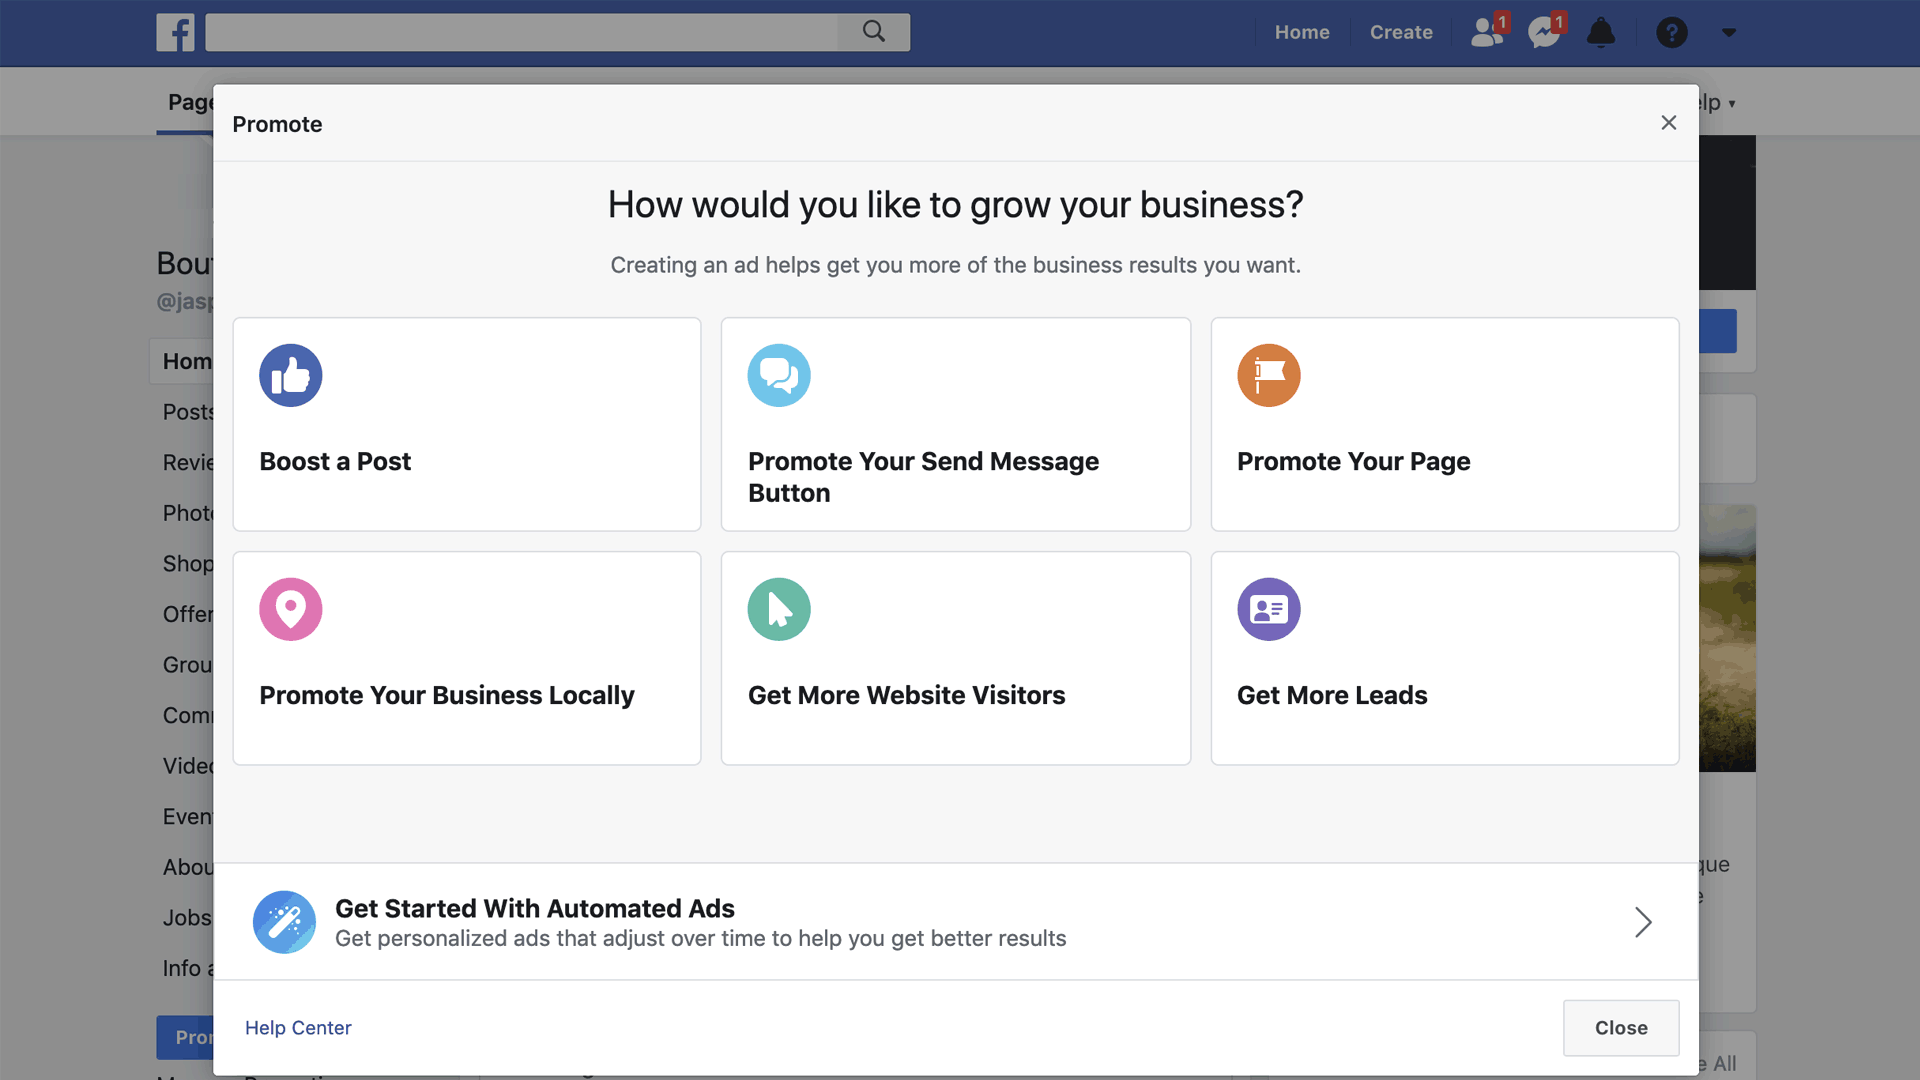1920x1080 pixels.
Task: Click the Boost a Post icon
Action: pyautogui.click(x=290, y=375)
